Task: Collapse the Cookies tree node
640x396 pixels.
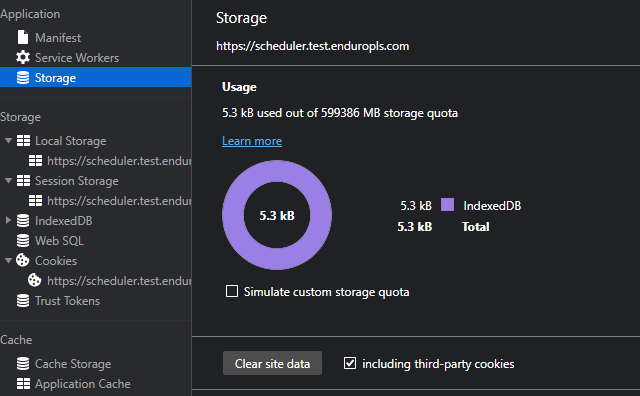Action: 8,260
